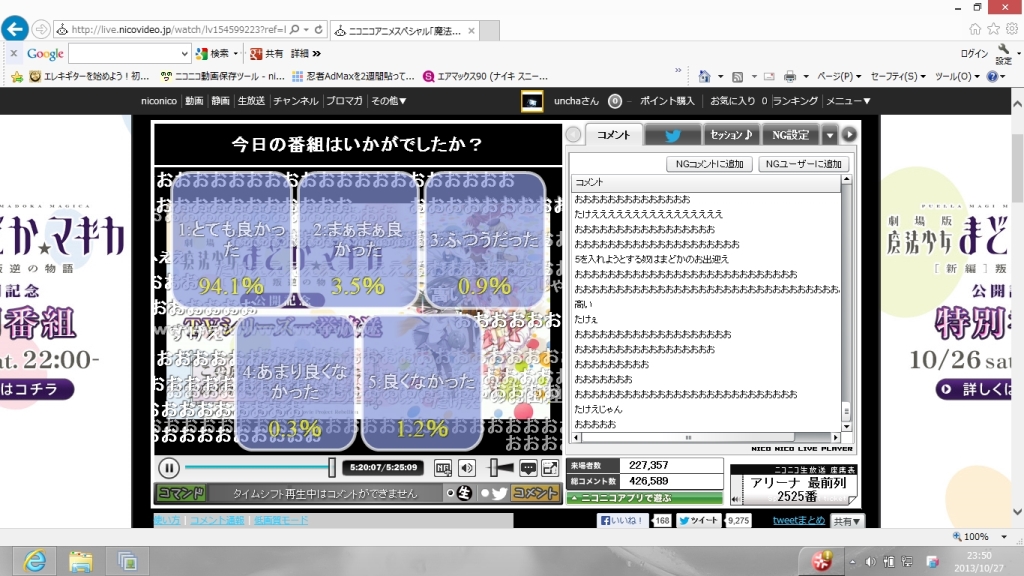Click the comment list vertical scrollbar
The image size is (1024, 576).
(846, 303)
